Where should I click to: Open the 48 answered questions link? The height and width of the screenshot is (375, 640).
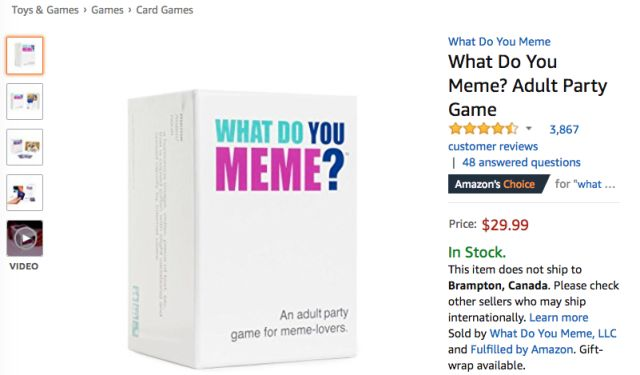pyautogui.click(x=521, y=162)
